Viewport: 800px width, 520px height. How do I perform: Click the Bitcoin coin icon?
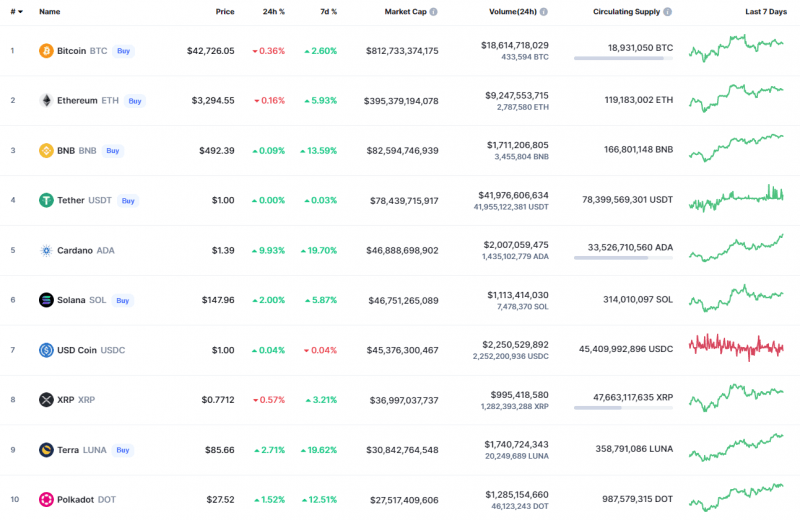click(46, 50)
